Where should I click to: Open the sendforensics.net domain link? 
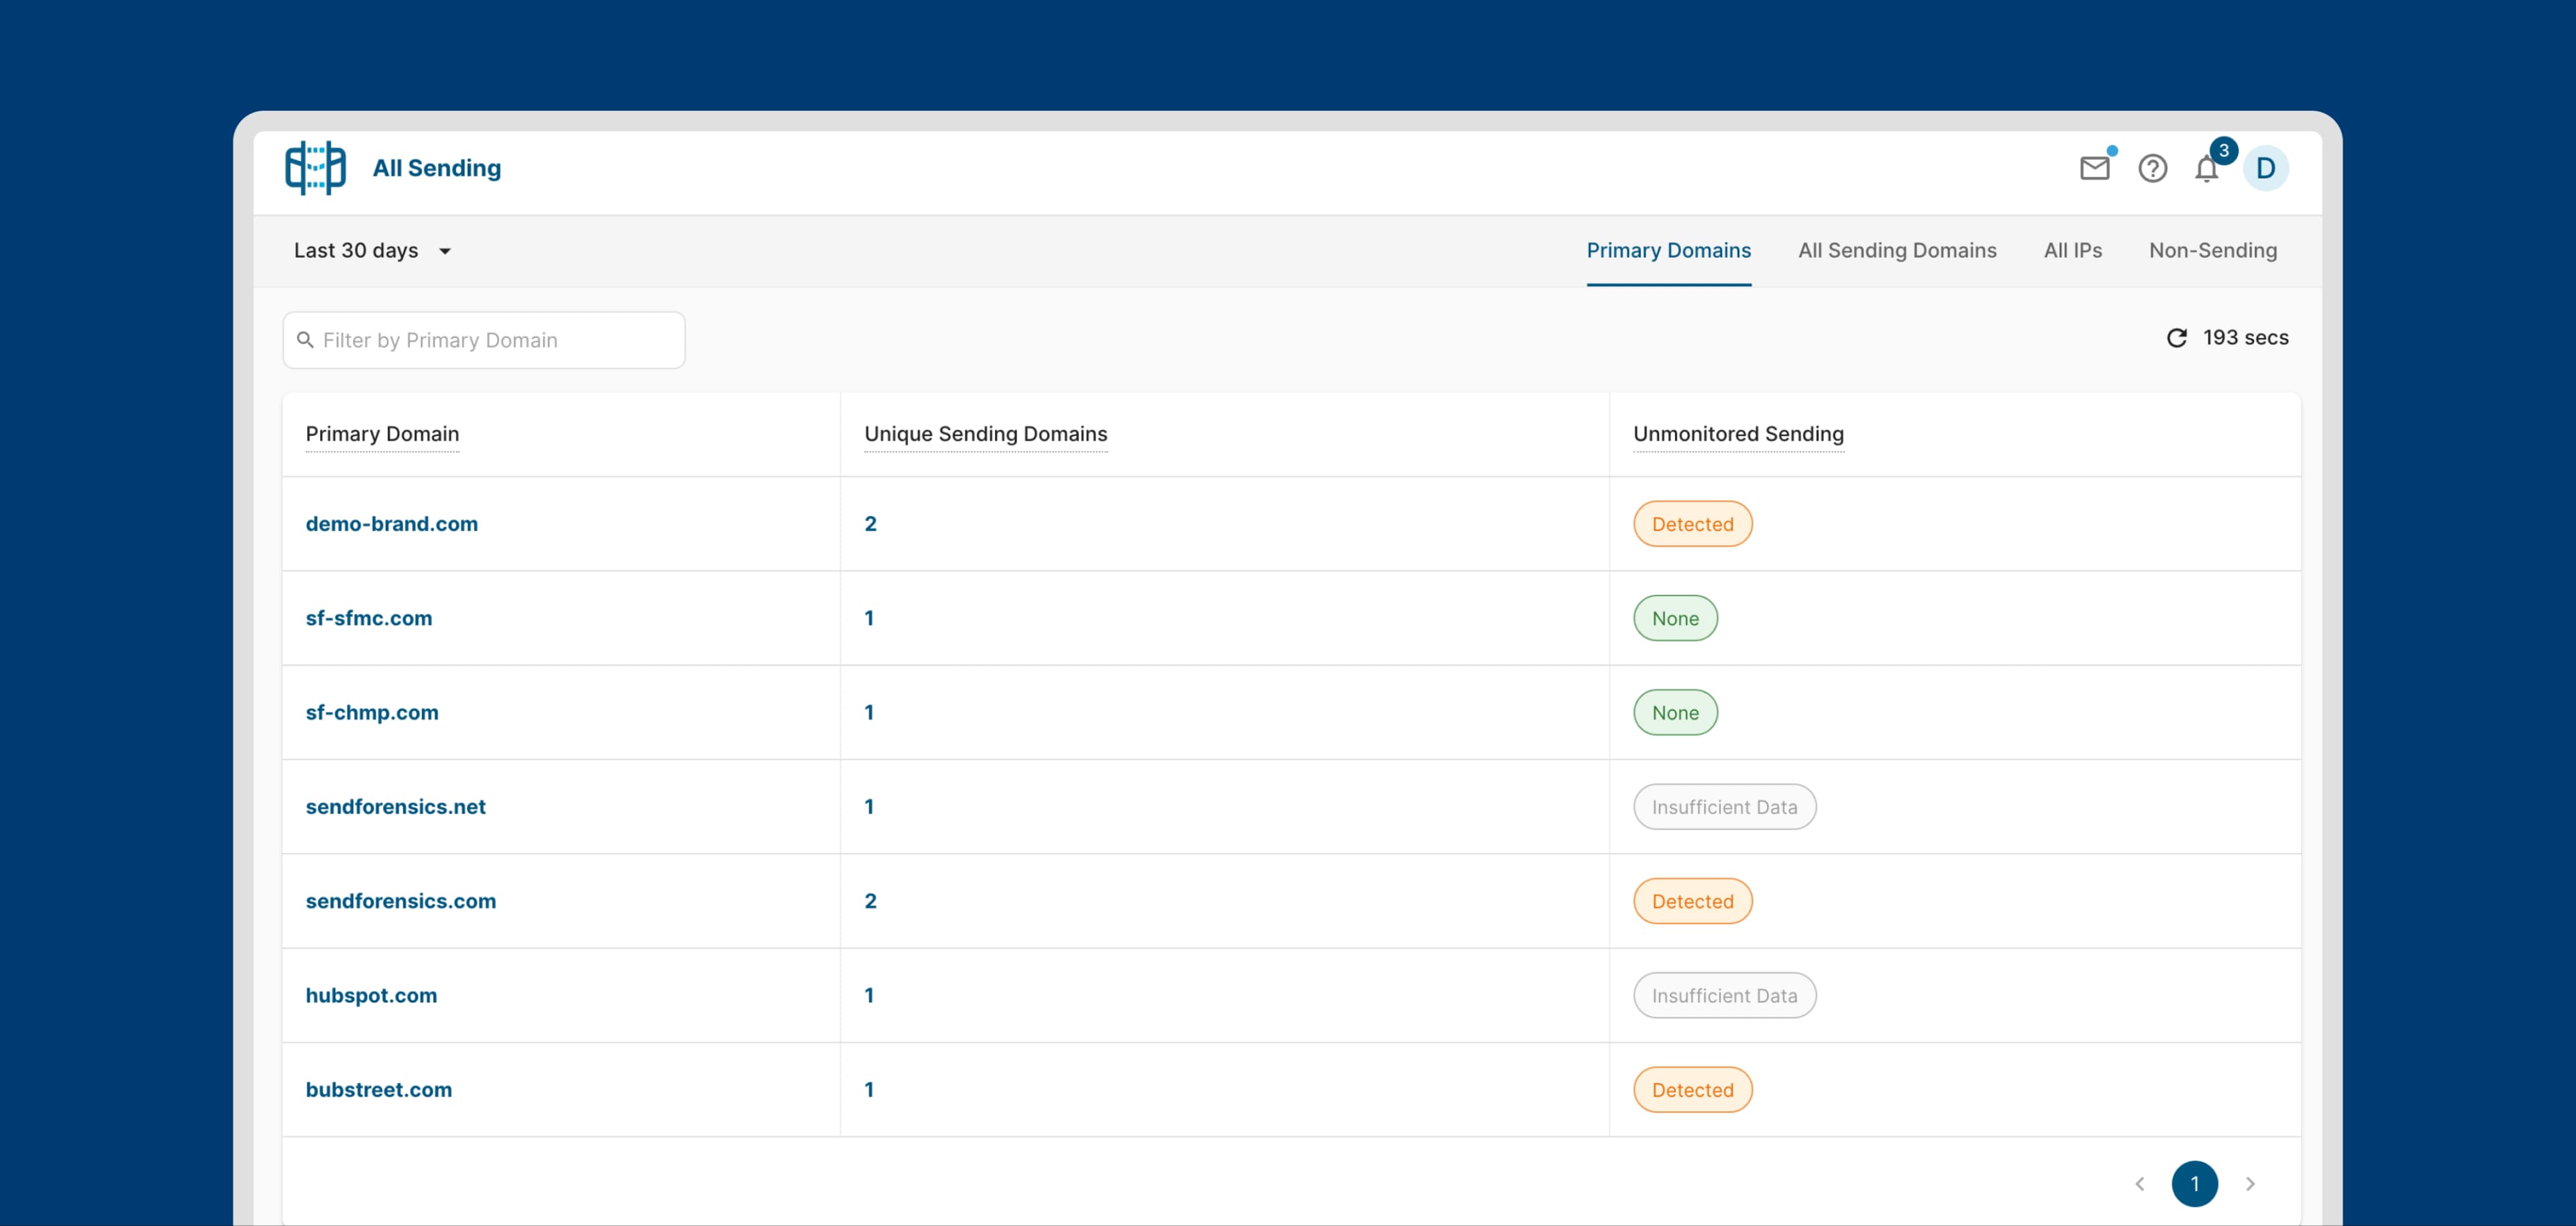click(x=395, y=807)
